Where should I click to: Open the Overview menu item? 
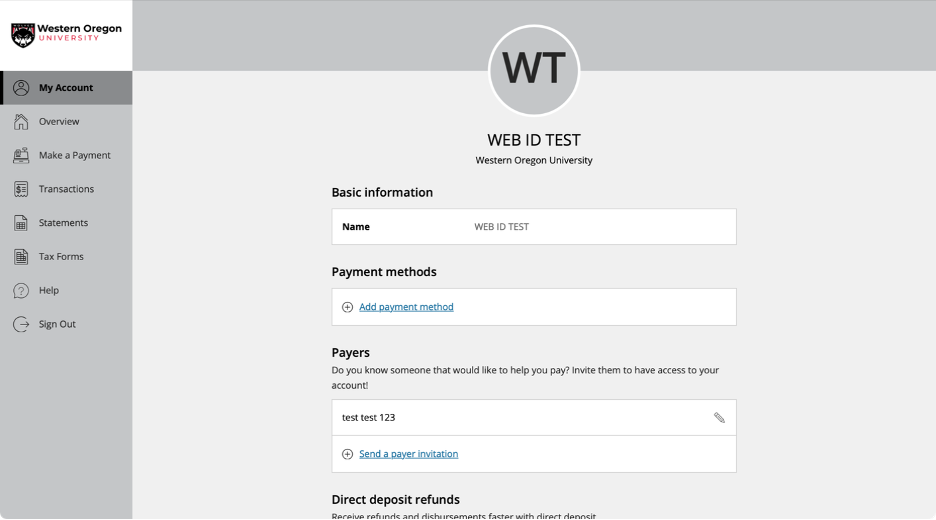click(x=59, y=122)
